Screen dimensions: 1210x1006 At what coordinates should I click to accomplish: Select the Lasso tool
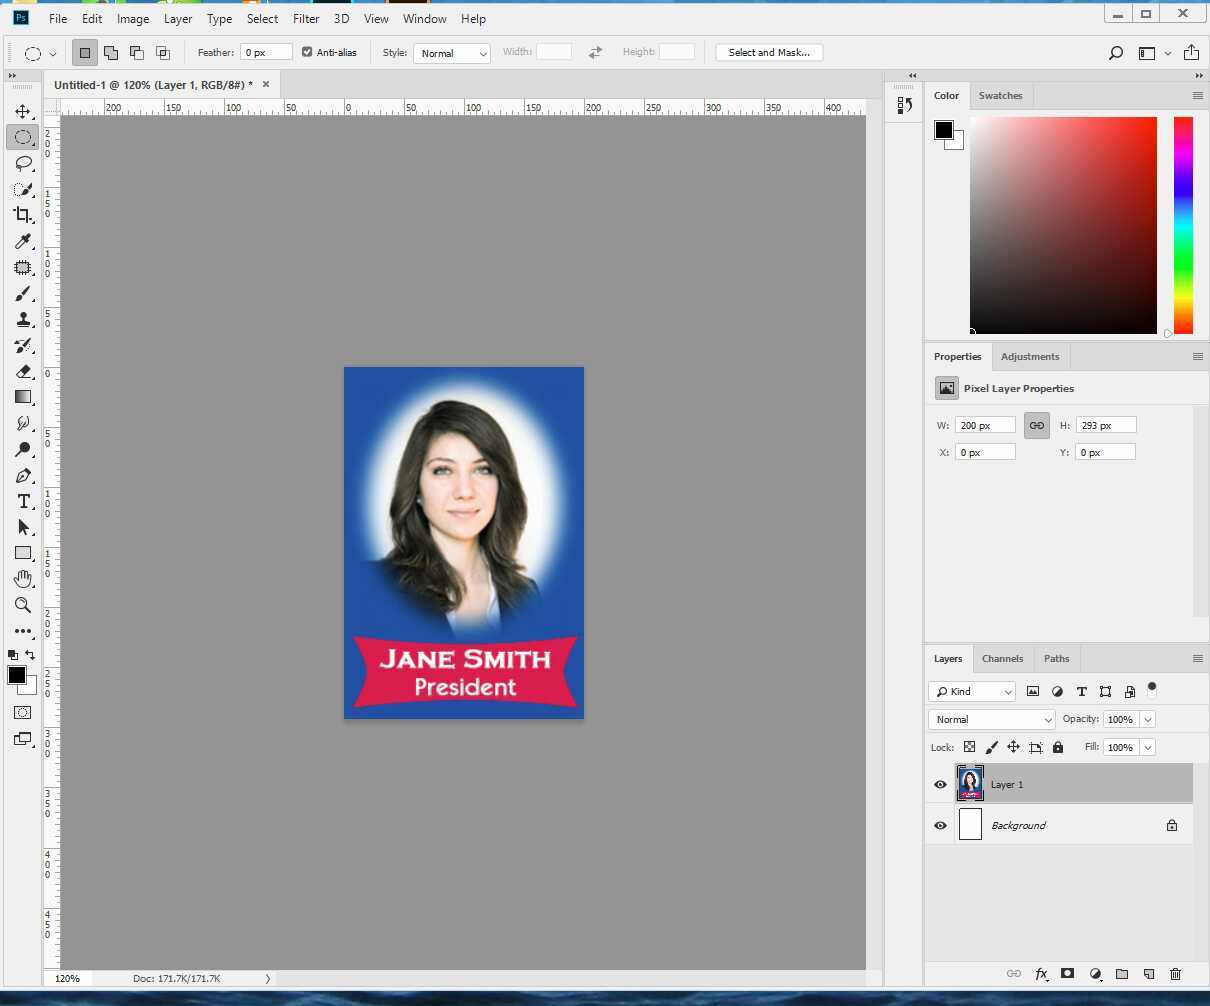coord(23,164)
